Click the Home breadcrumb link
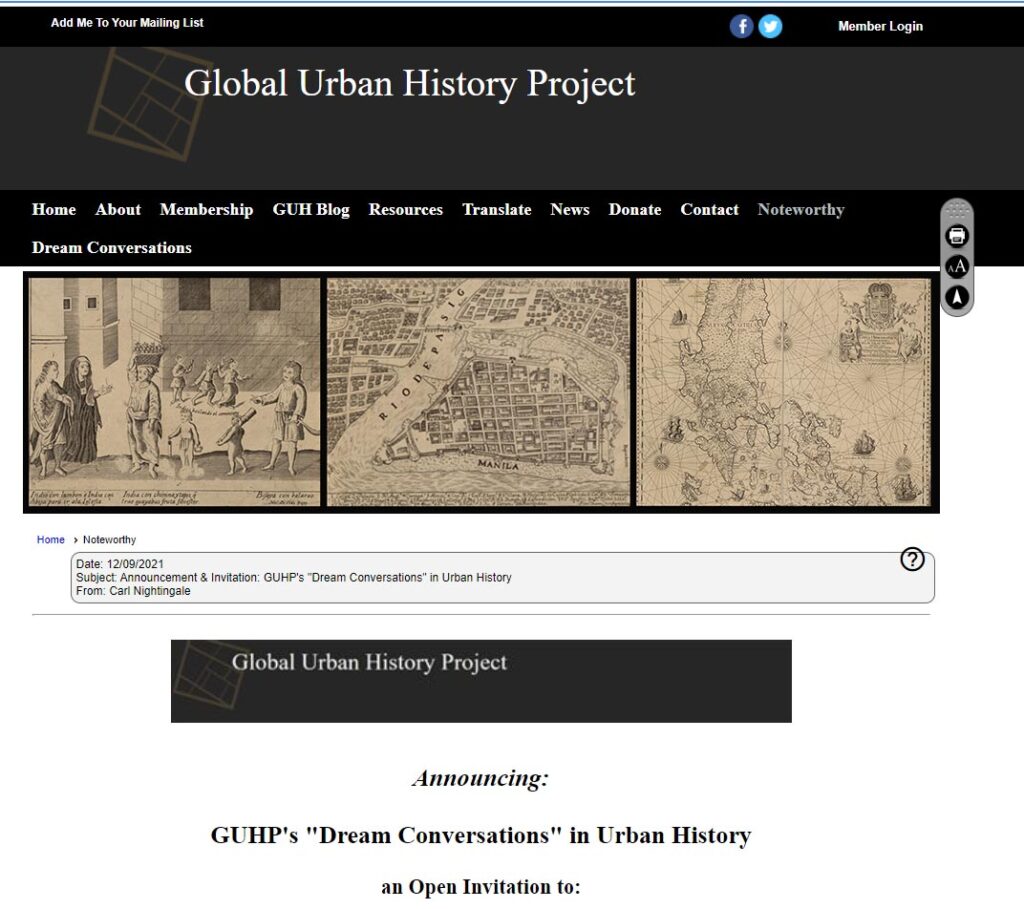1024x909 pixels. coord(50,540)
